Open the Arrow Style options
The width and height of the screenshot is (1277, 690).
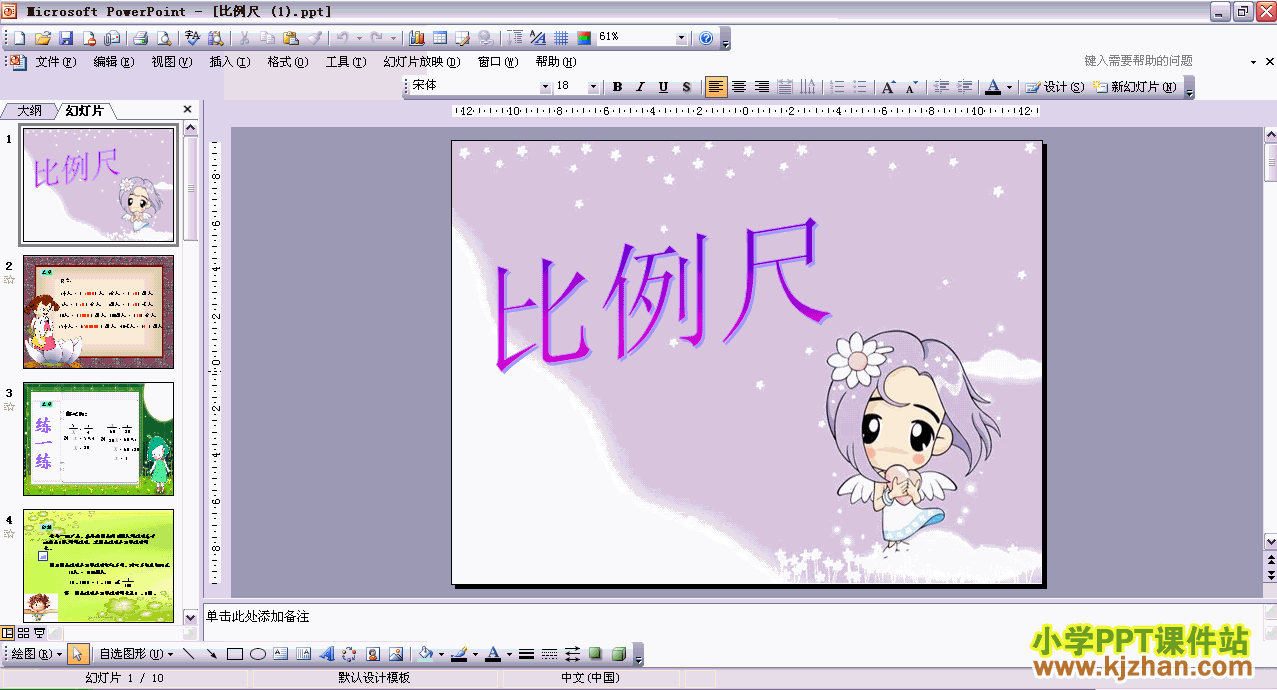pos(572,654)
